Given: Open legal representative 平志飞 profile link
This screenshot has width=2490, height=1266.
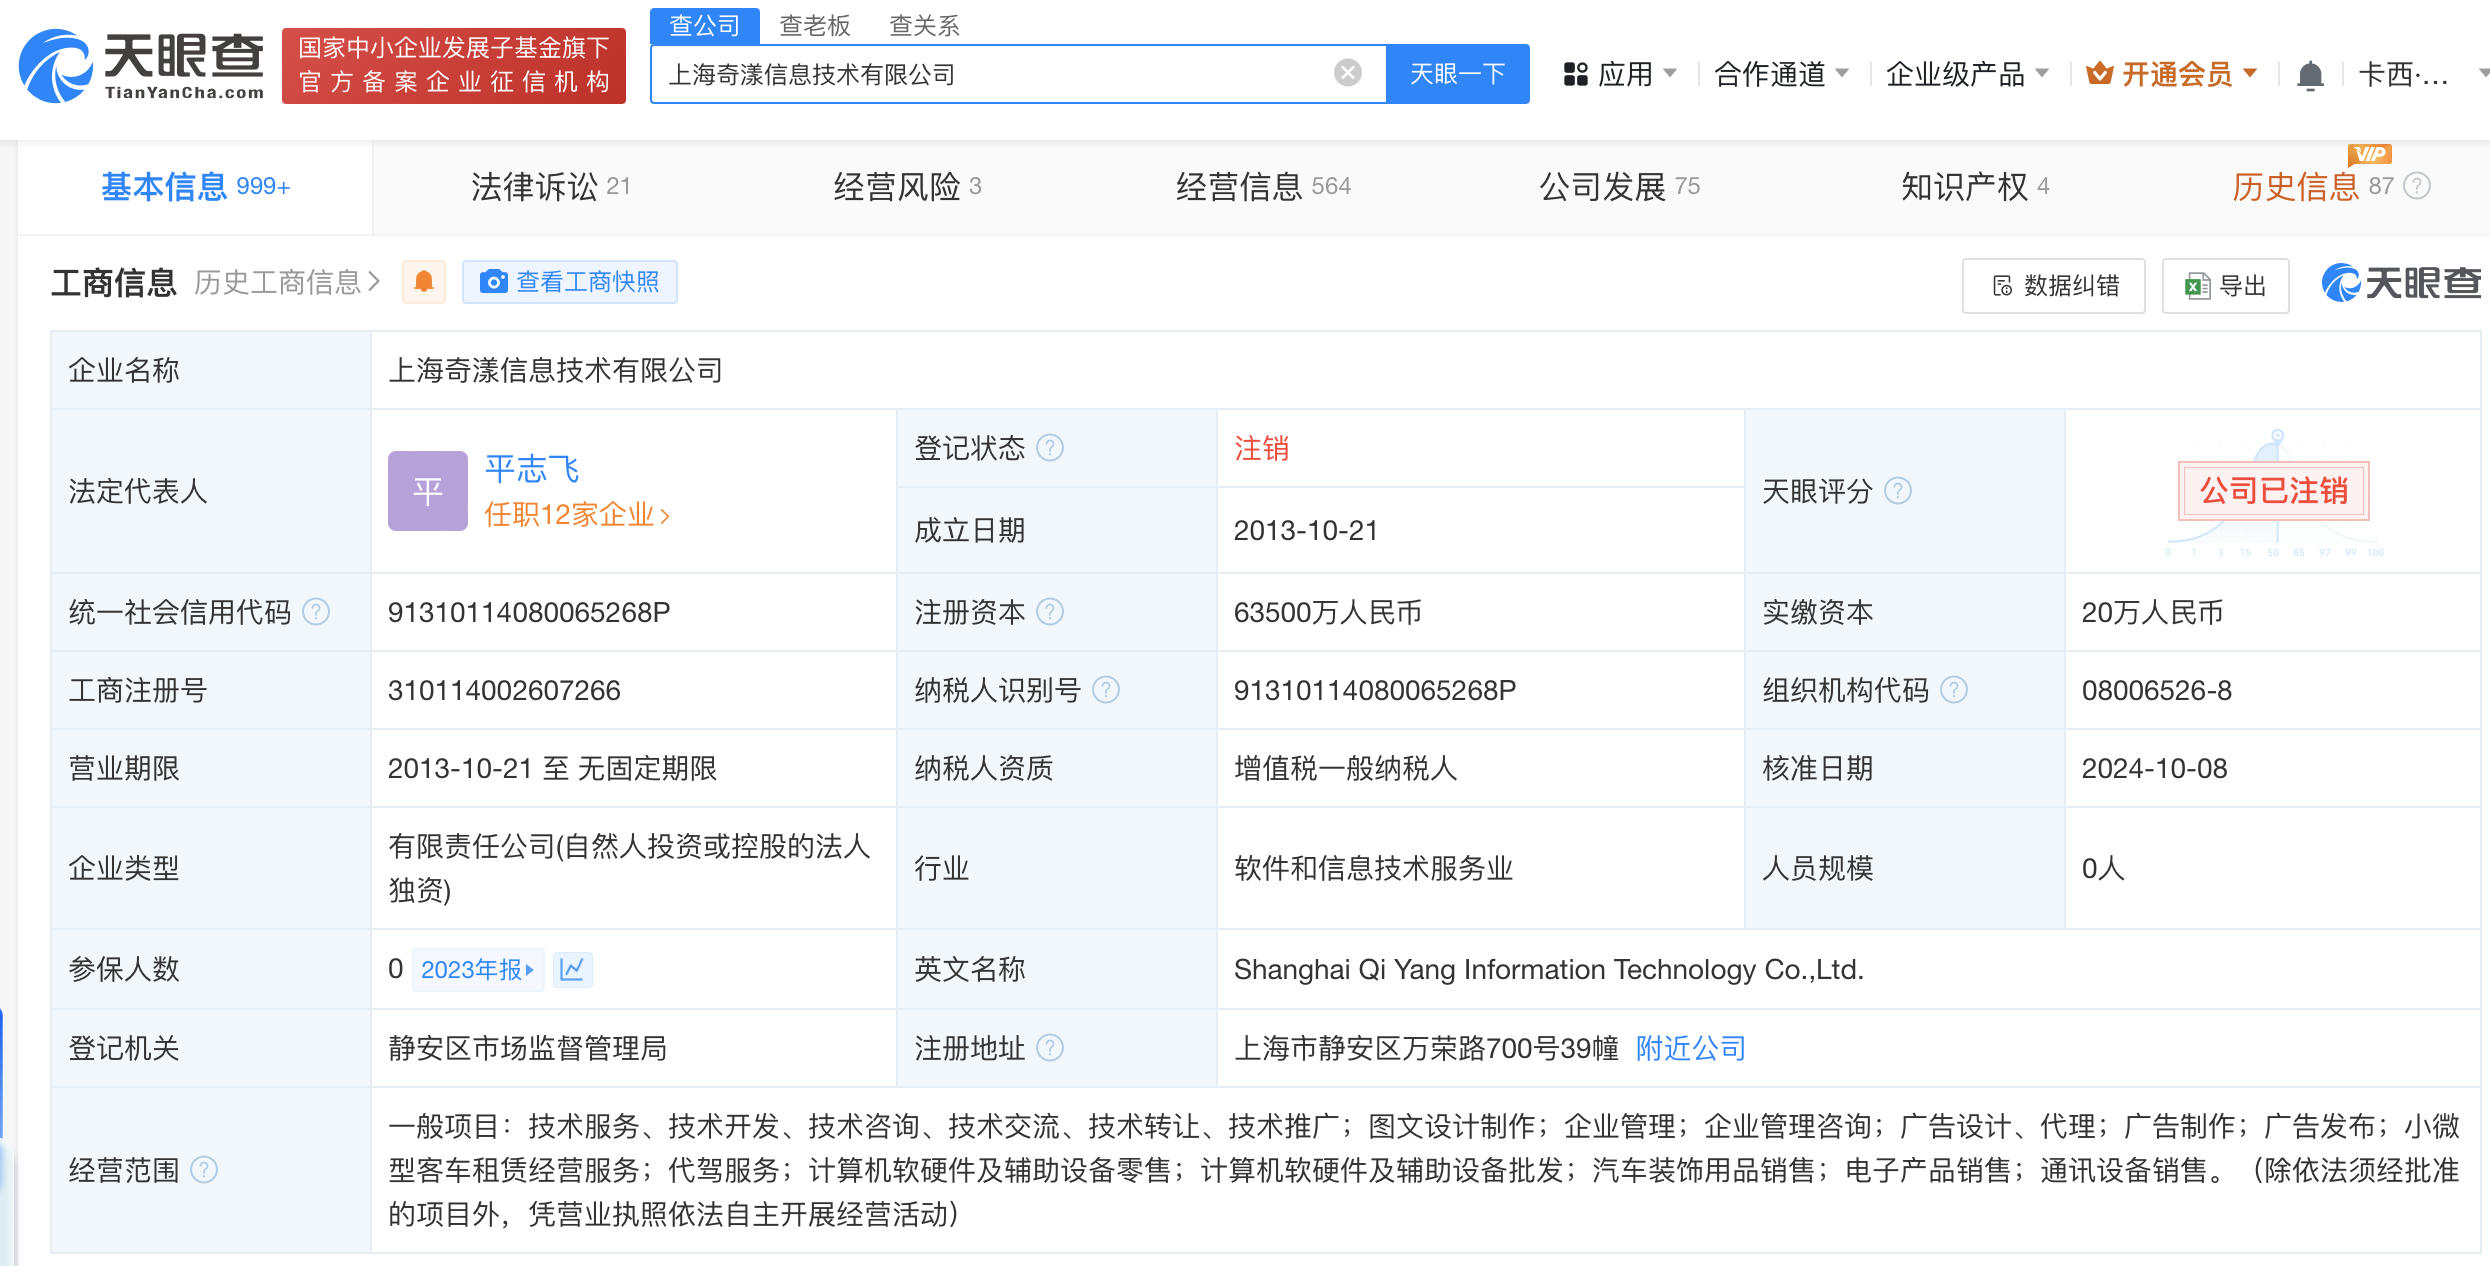Looking at the screenshot, I should click(x=533, y=470).
